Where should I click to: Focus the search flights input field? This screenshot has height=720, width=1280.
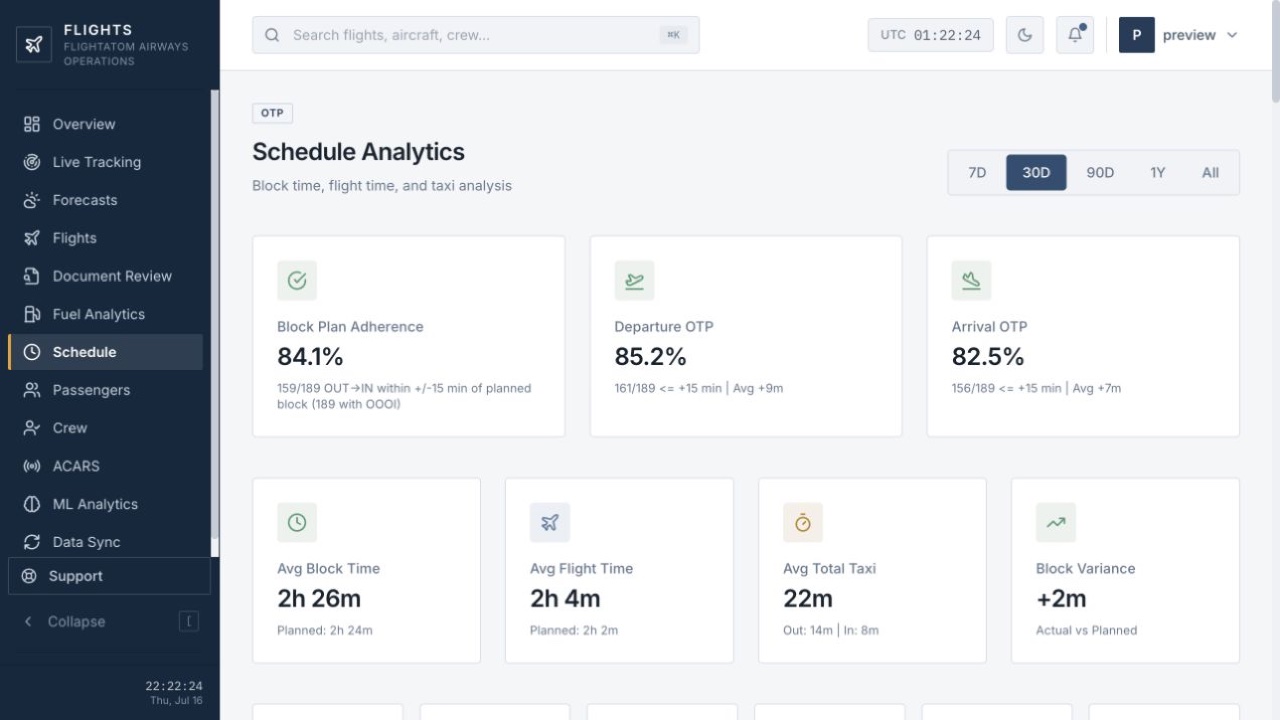pyautogui.click(x=476, y=35)
